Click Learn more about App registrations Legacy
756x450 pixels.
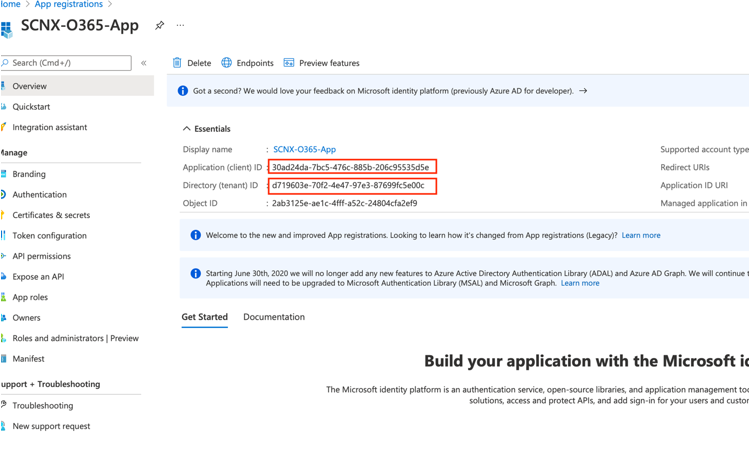pyautogui.click(x=640, y=236)
